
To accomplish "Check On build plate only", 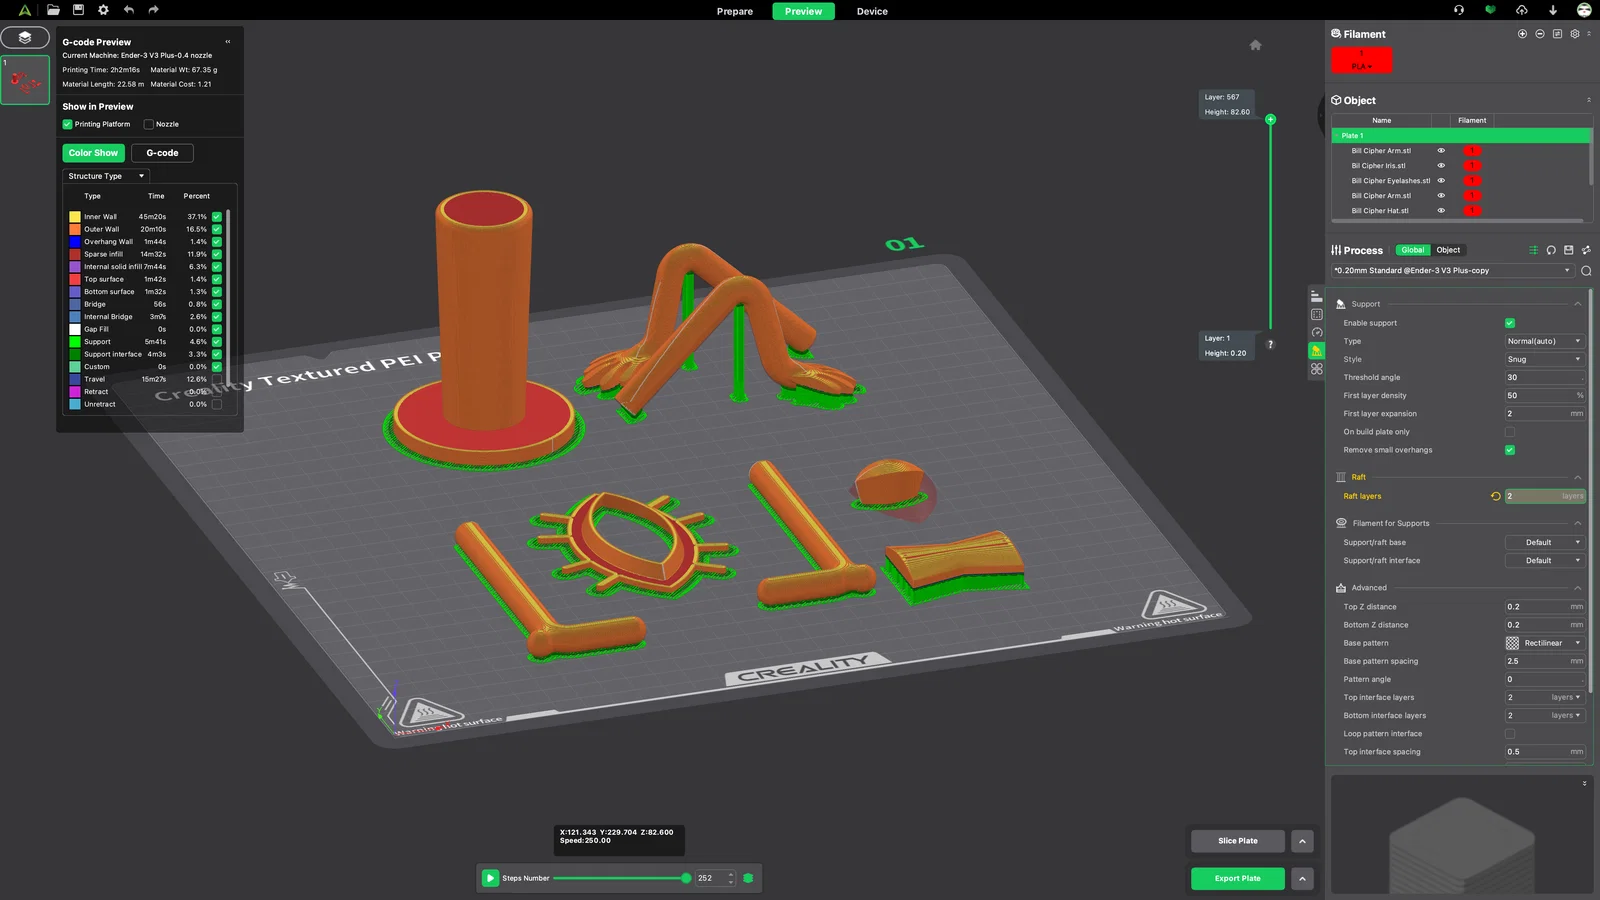I will (x=1510, y=432).
